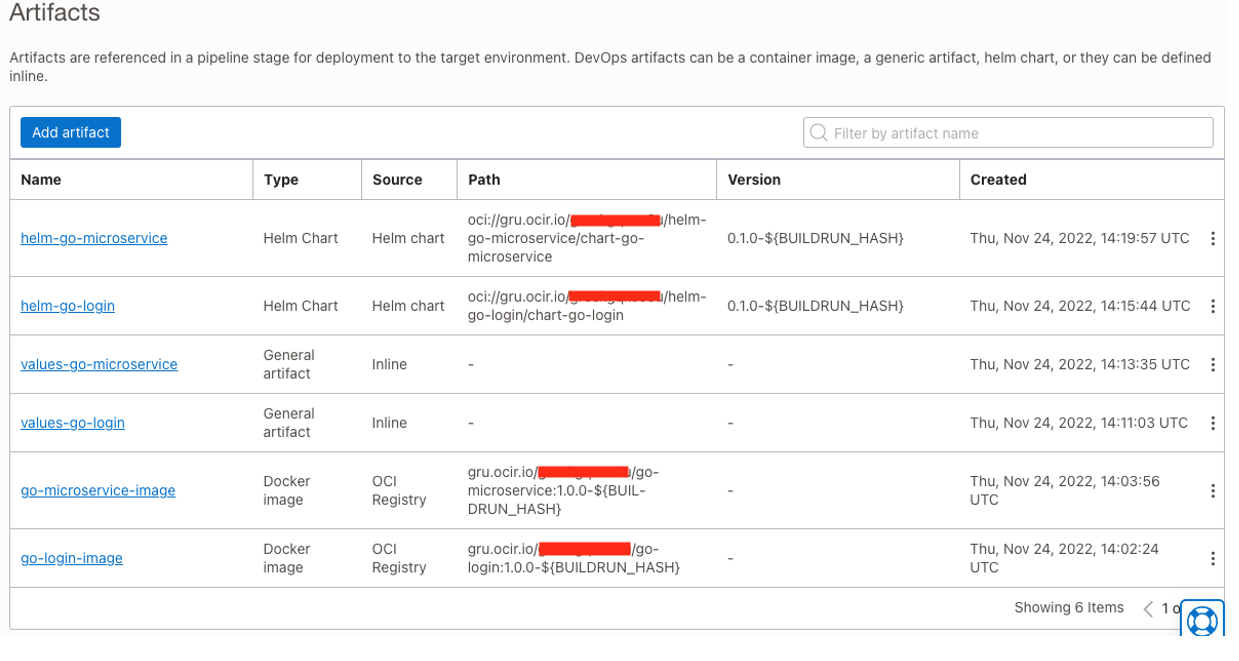Sort artifacts by the Name column

click(x=40, y=179)
